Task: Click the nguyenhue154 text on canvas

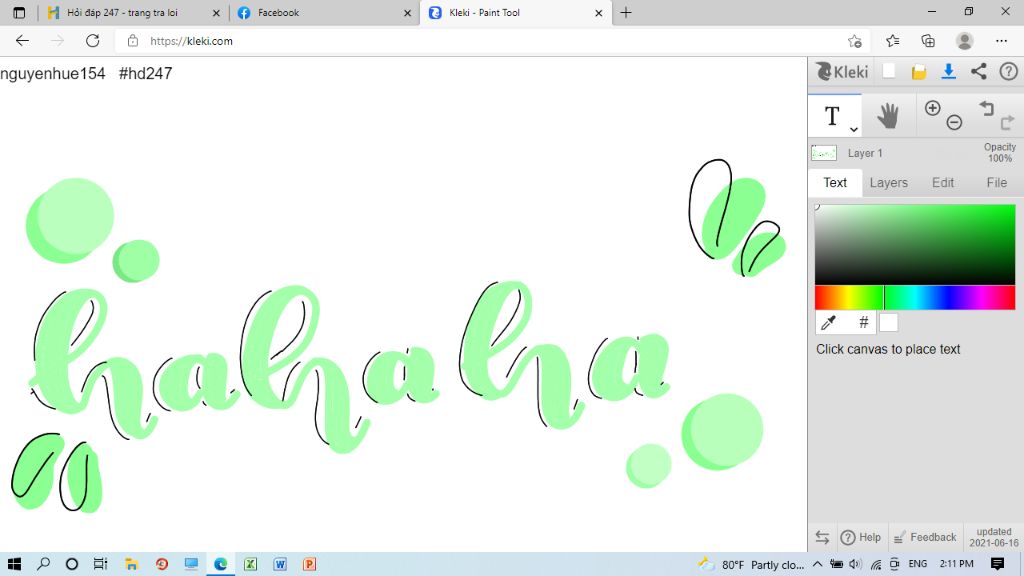Action: coord(53,73)
